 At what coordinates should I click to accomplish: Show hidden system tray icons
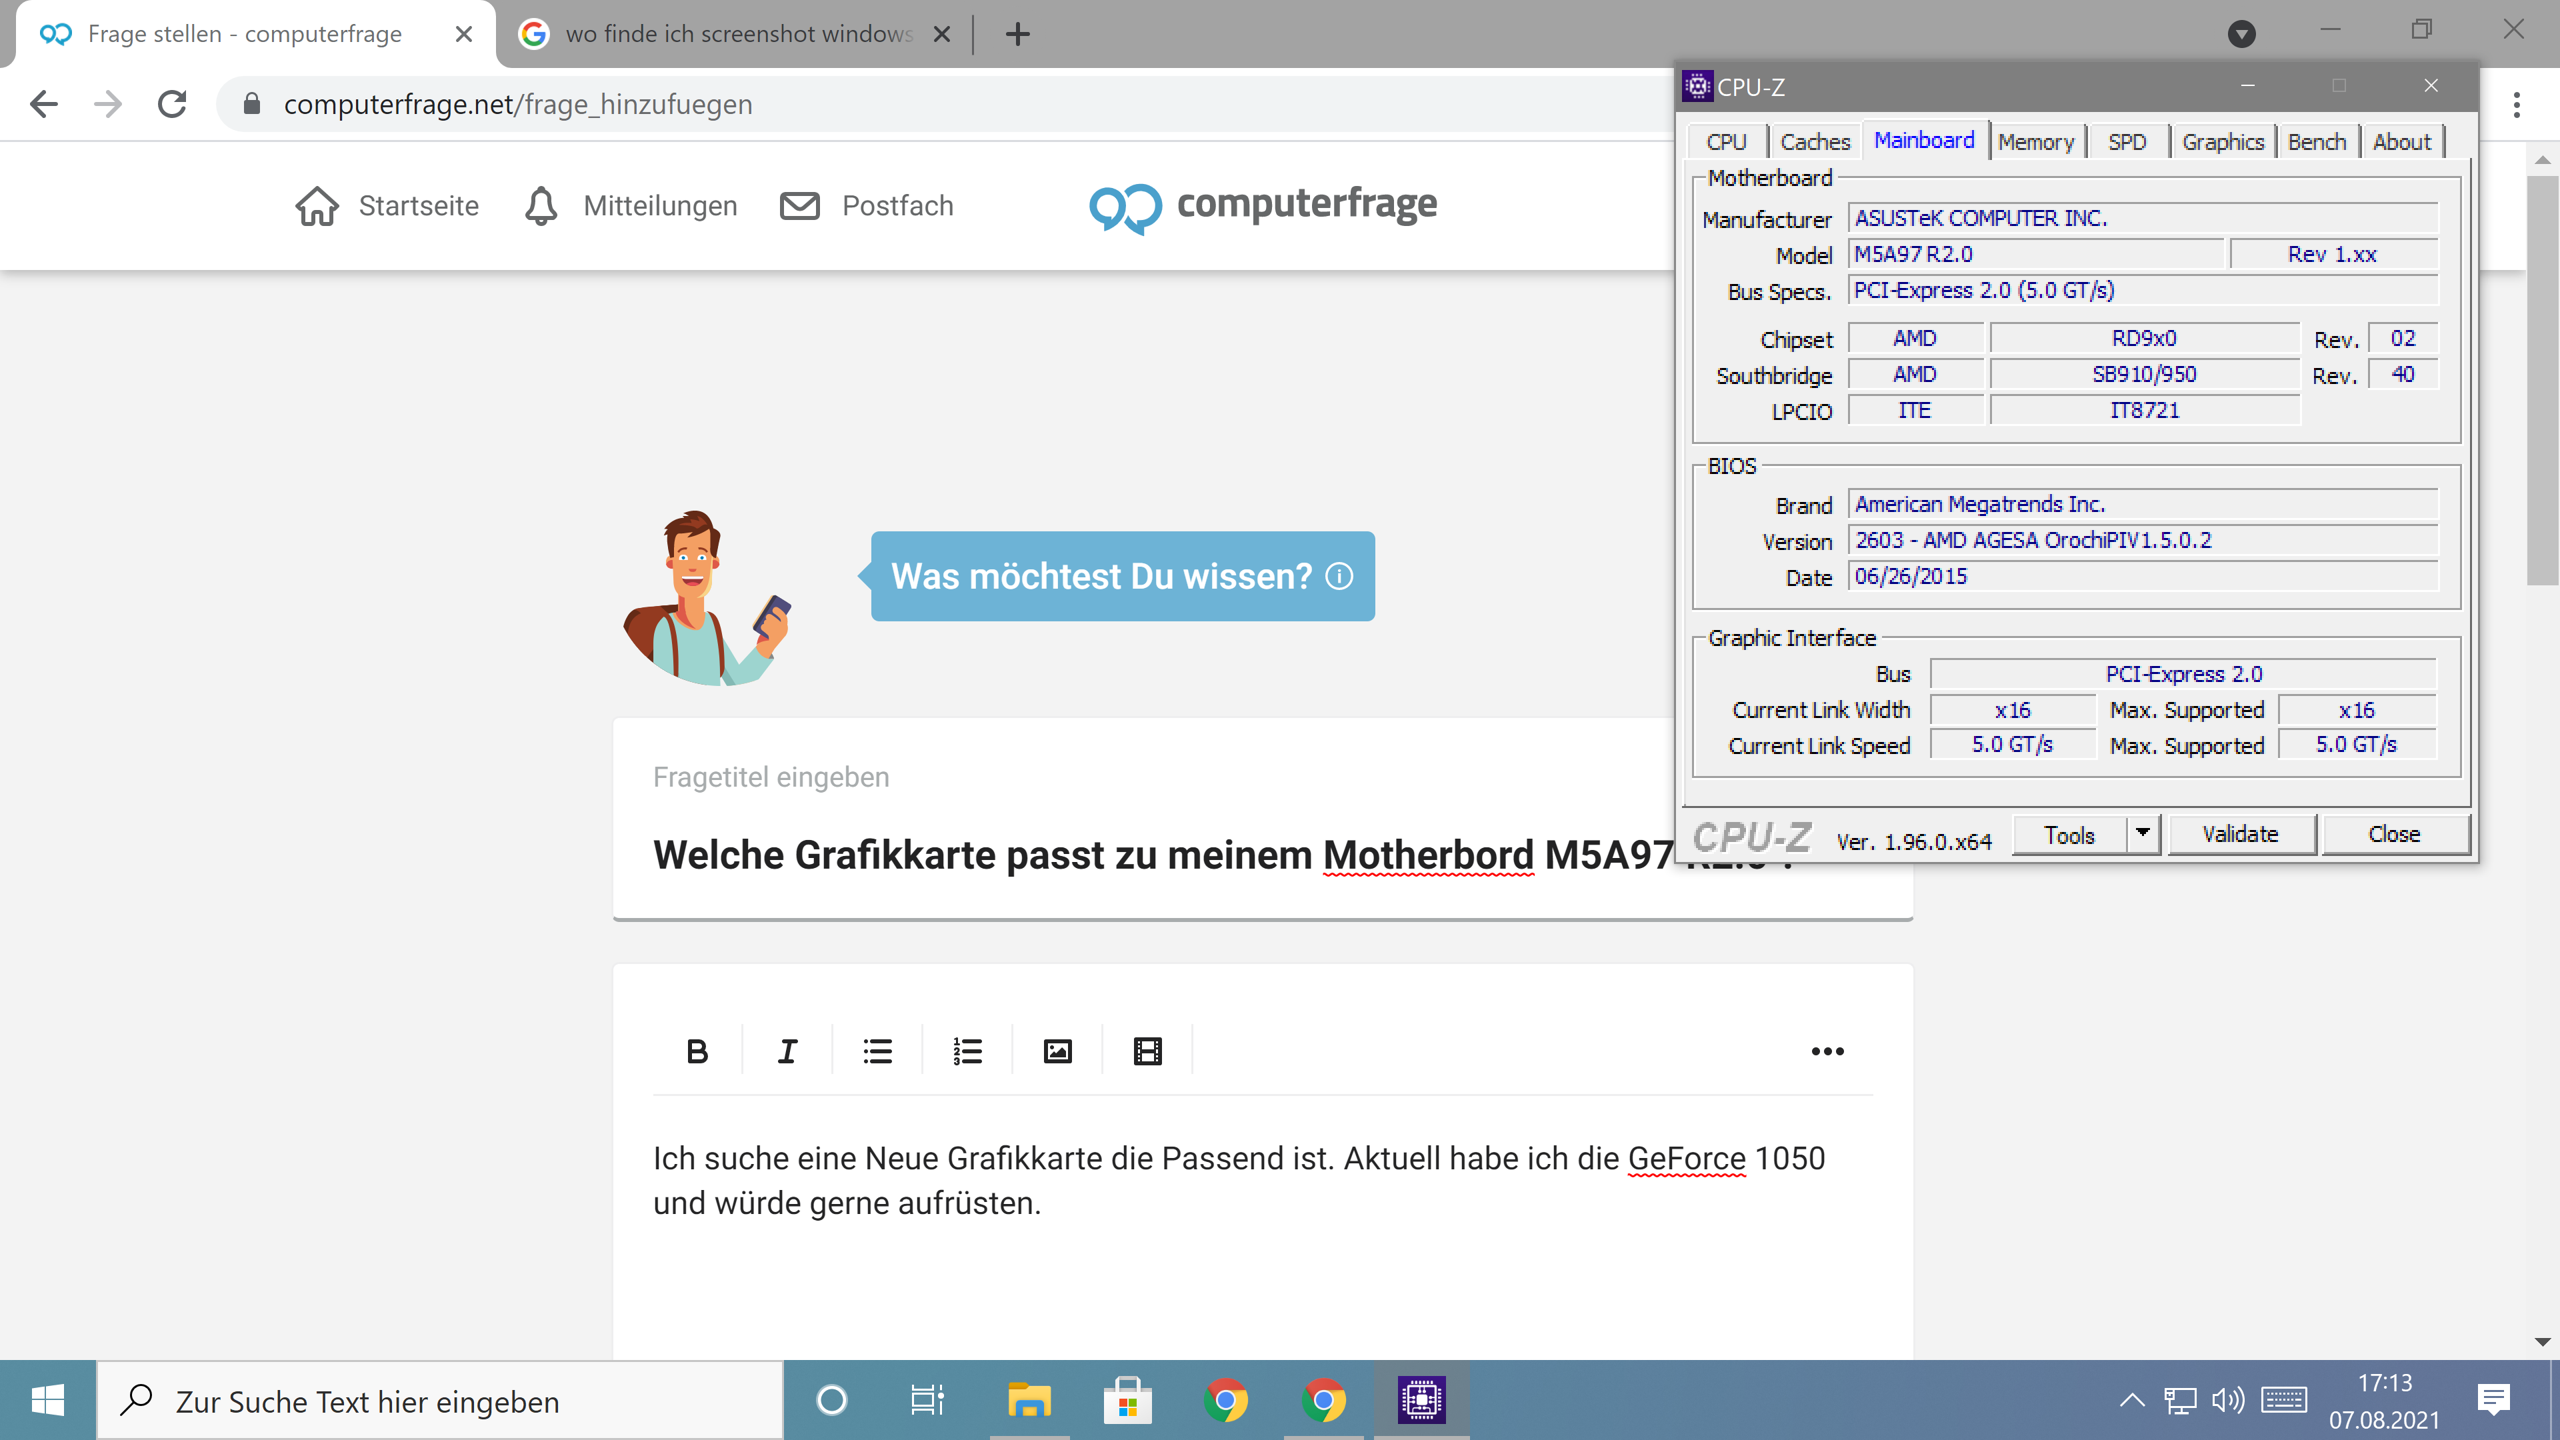coord(2131,1400)
